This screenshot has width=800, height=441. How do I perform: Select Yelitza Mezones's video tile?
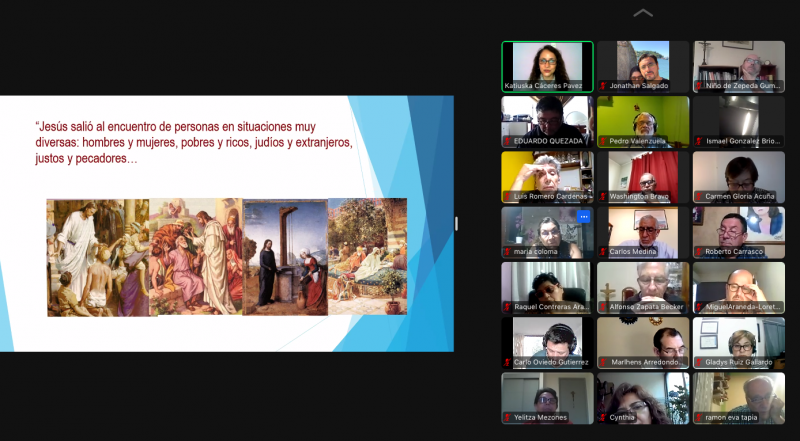point(547,398)
